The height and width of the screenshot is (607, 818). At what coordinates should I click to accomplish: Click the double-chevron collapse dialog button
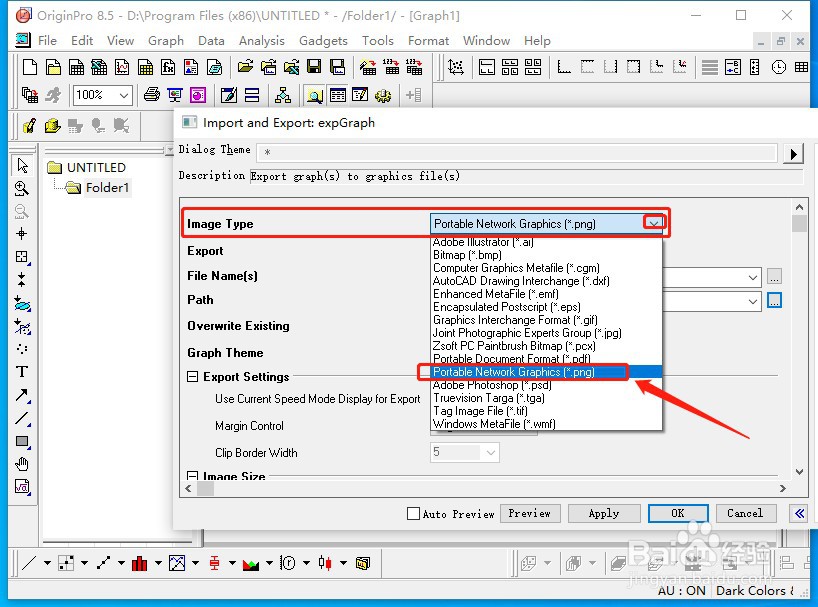click(799, 513)
